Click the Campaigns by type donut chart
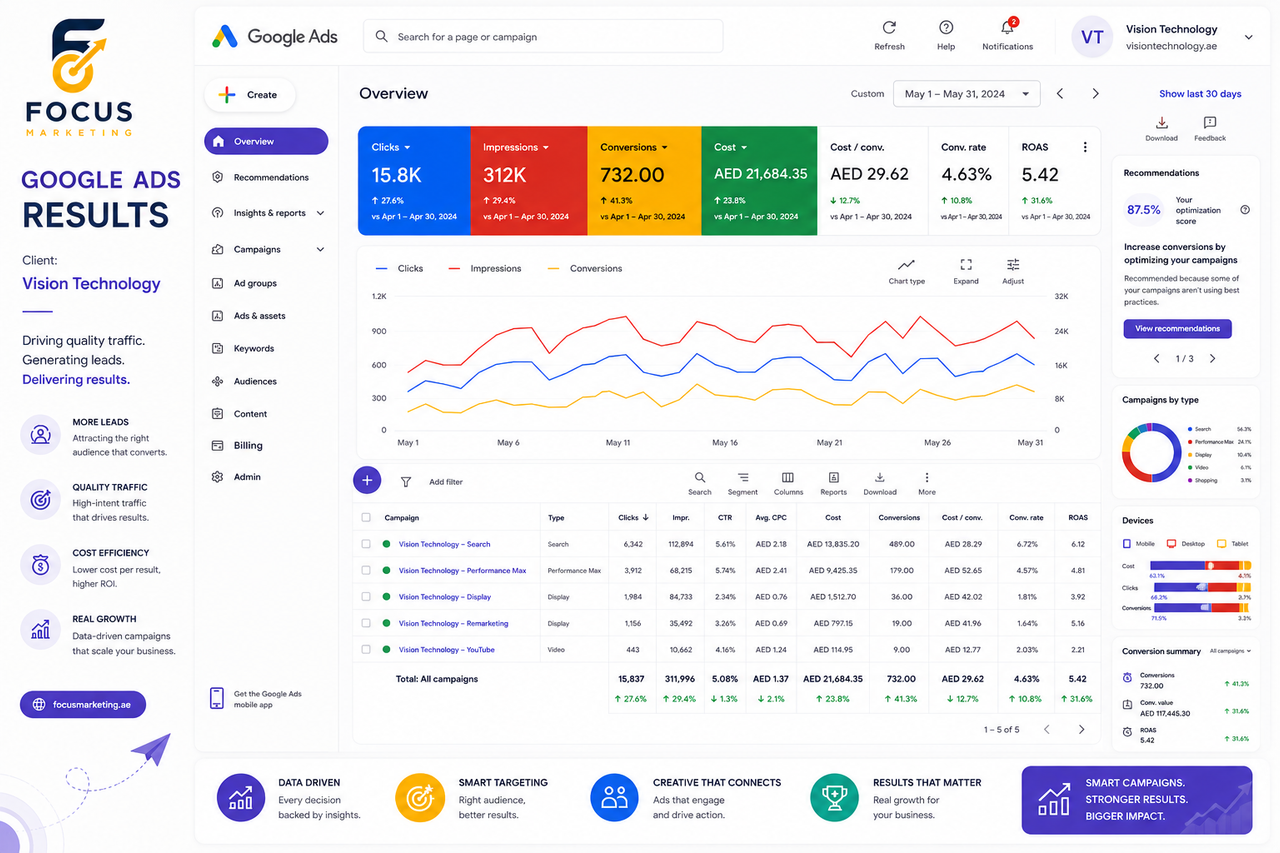Viewport: 1280px width, 853px height. click(1150, 453)
